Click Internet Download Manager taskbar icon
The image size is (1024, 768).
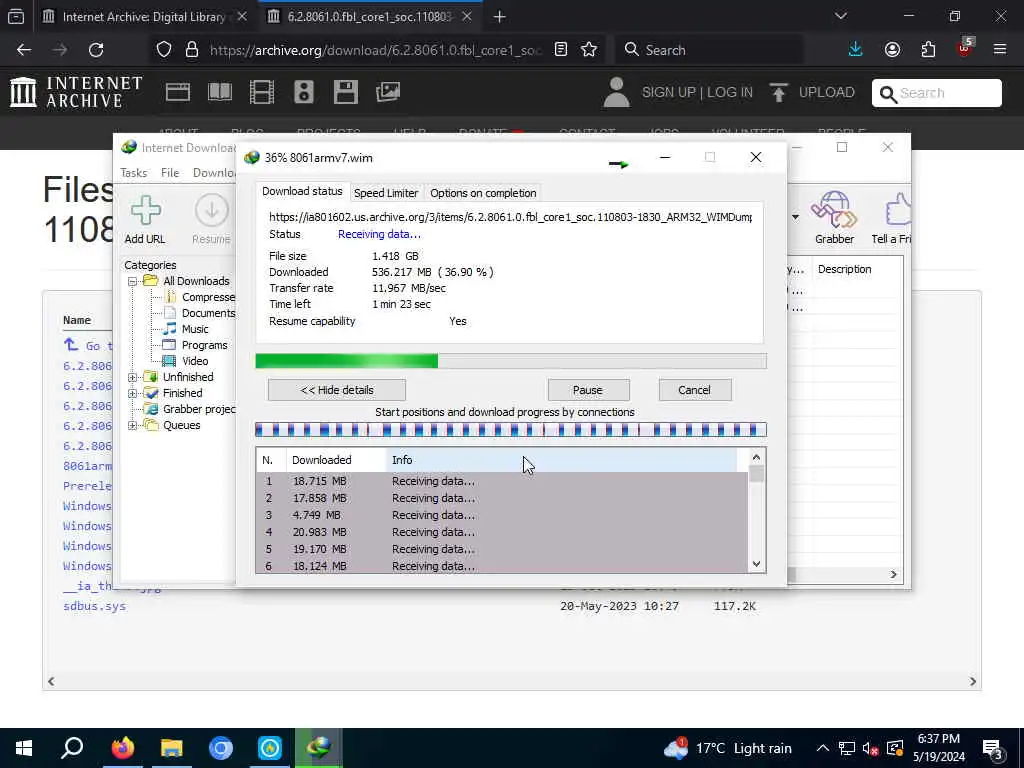pyautogui.click(x=319, y=748)
